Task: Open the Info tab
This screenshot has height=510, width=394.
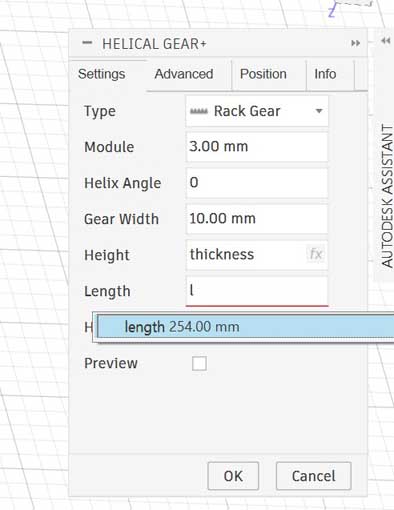Action: tap(325, 74)
